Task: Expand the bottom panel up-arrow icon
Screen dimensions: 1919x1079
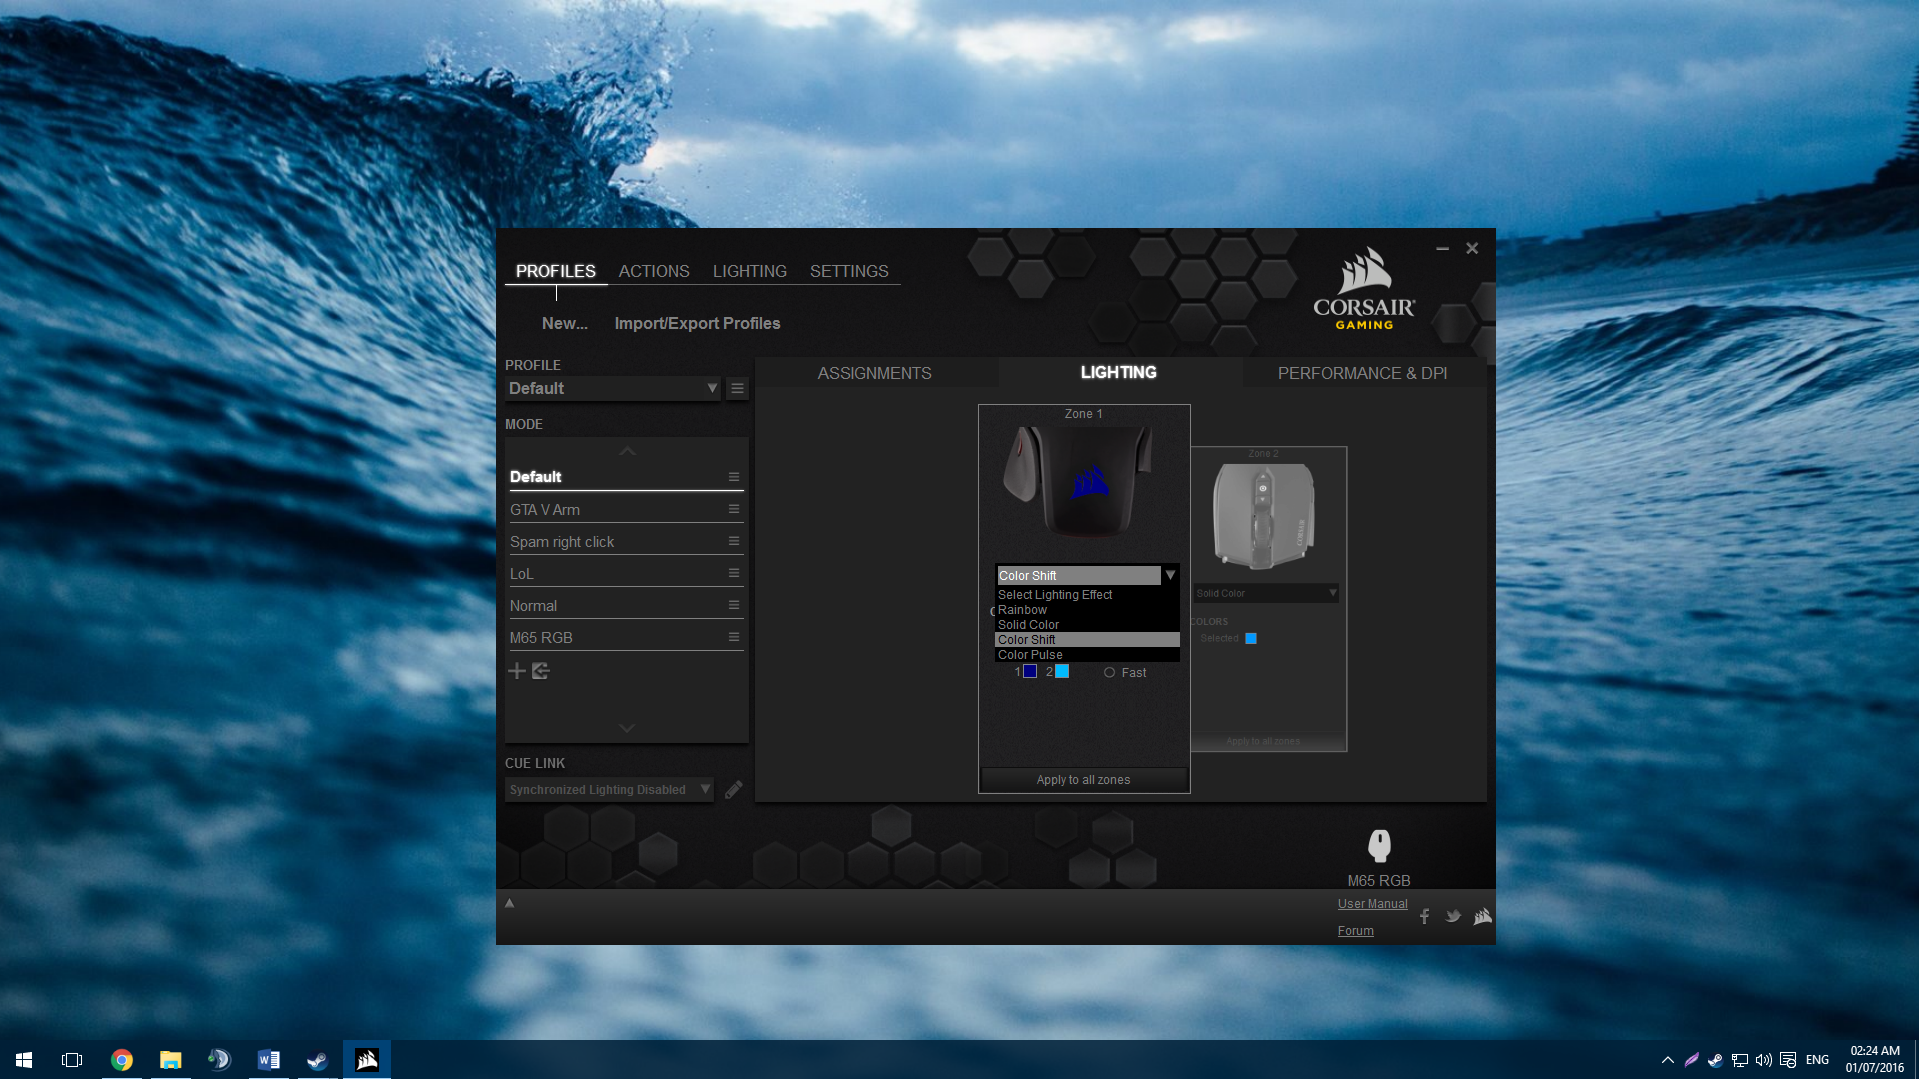Action: click(x=509, y=903)
